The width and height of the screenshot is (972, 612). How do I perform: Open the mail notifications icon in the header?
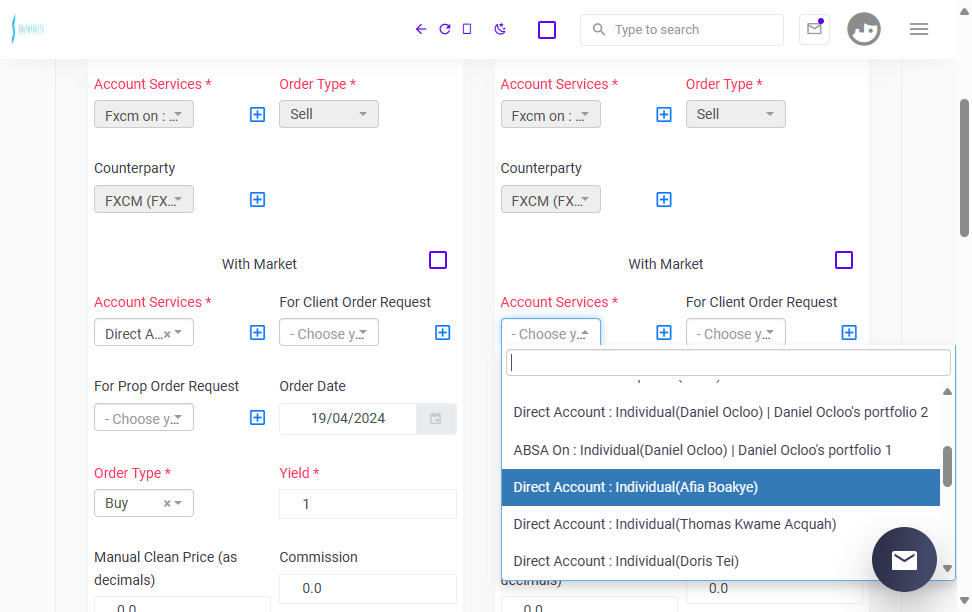814,29
